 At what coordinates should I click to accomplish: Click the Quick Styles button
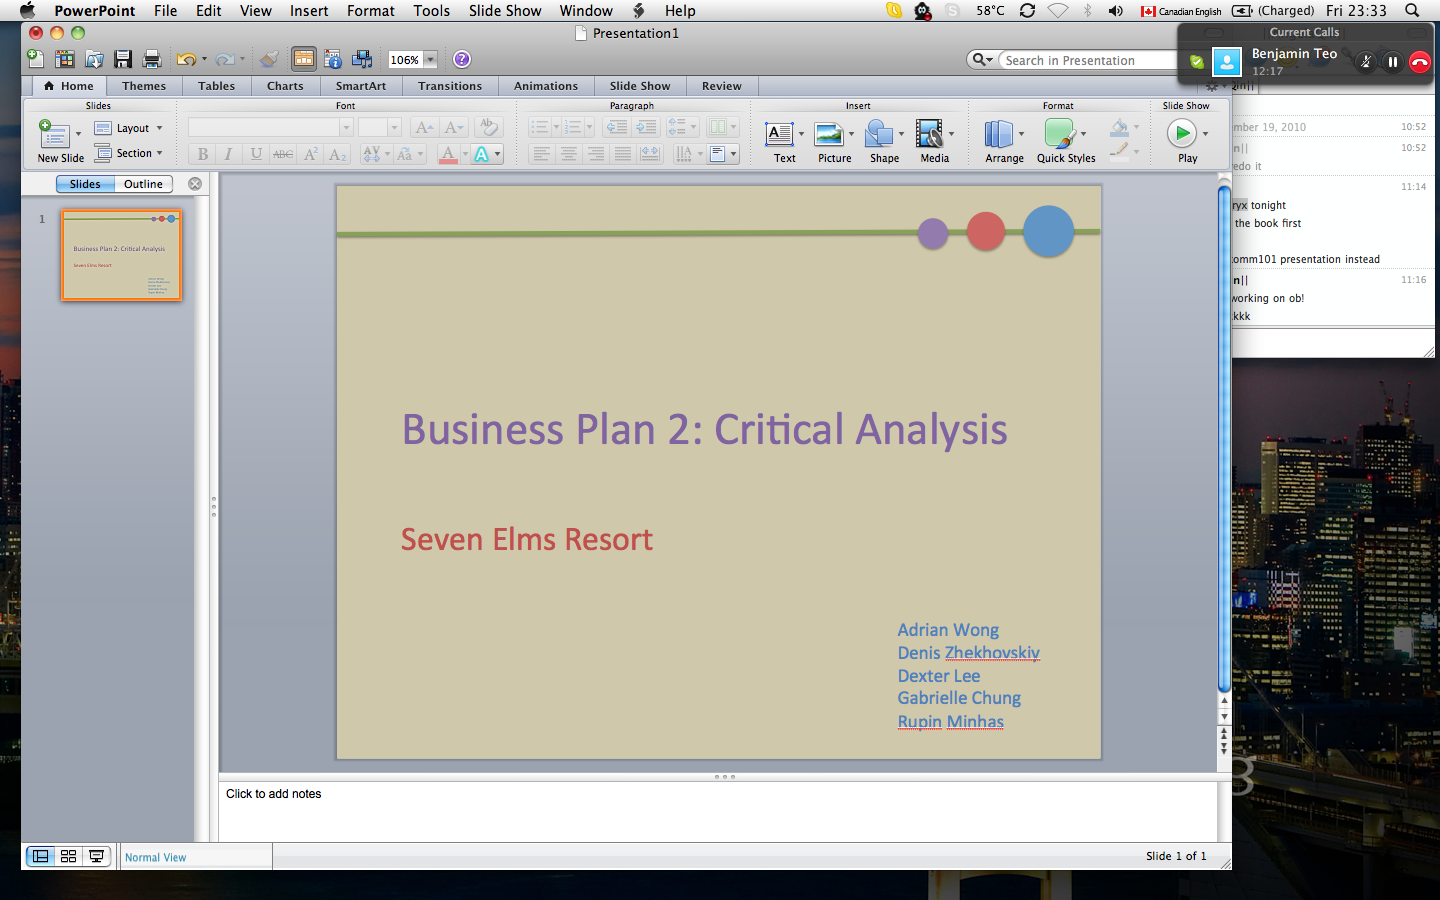tap(1064, 140)
